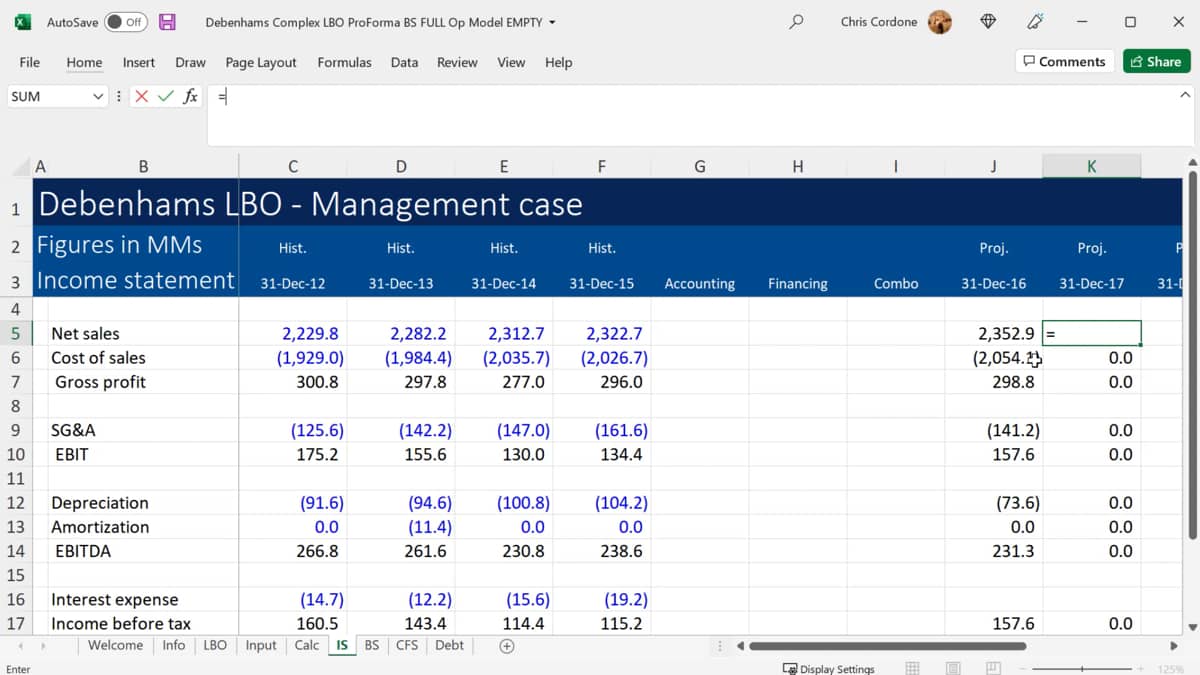Click the active cell K5 containing equals sign
This screenshot has height=675, width=1200.
[1091, 333]
